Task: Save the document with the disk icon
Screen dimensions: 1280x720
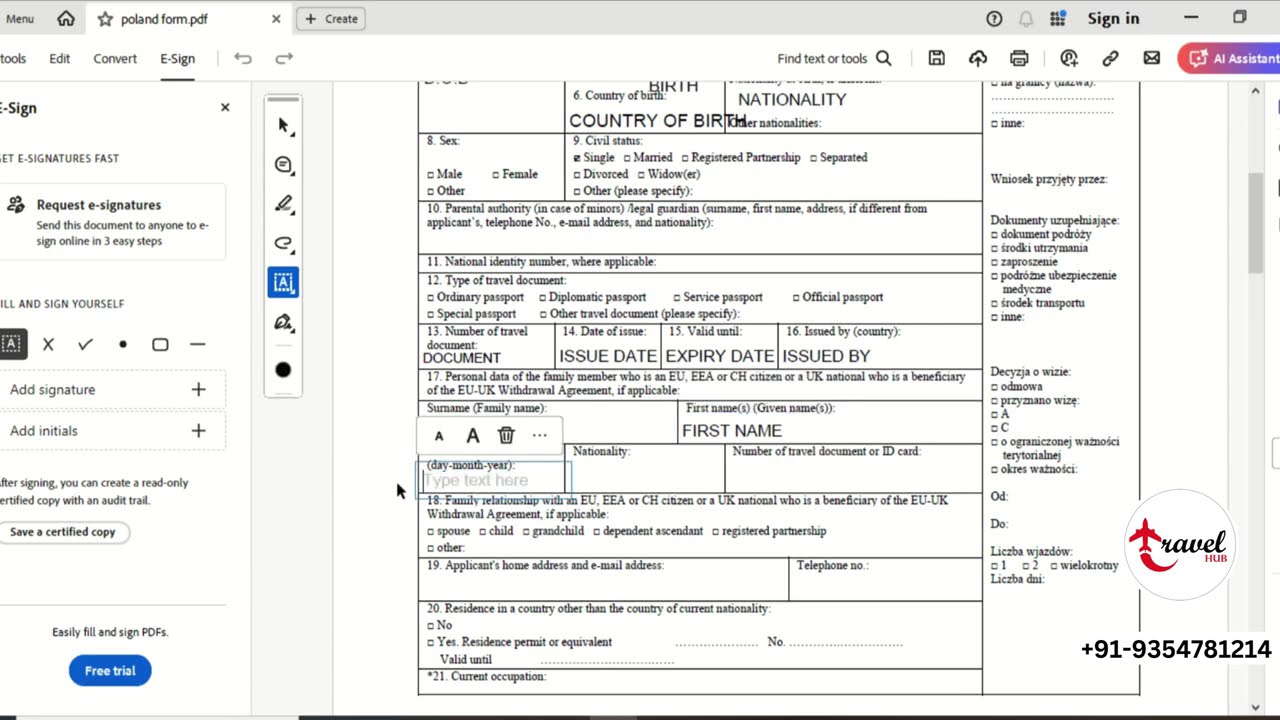Action: (x=936, y=58)
